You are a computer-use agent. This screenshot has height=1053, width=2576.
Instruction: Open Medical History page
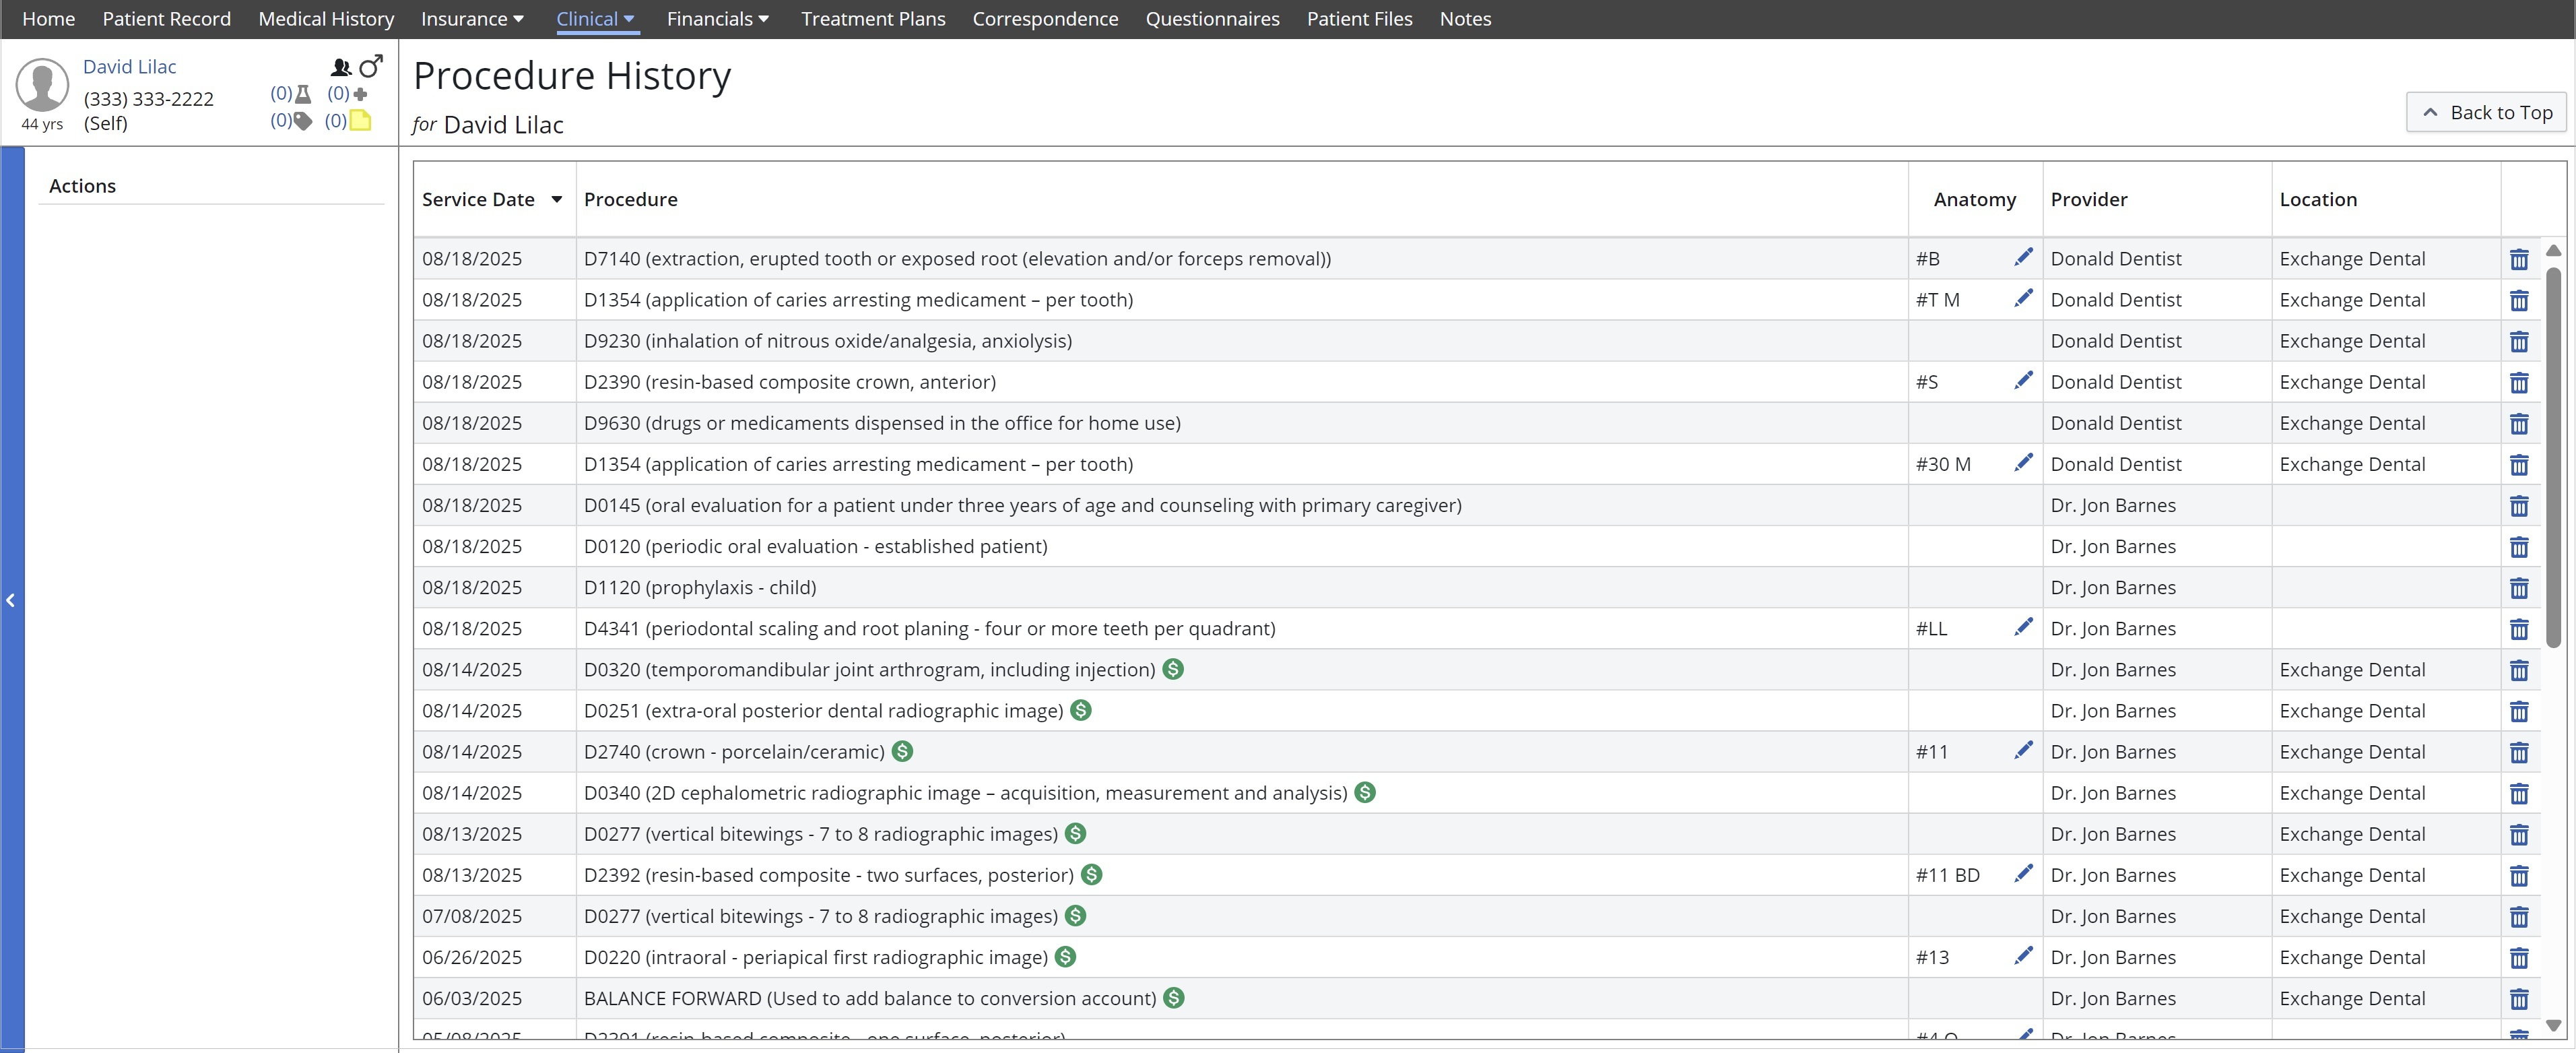(326, 19)
